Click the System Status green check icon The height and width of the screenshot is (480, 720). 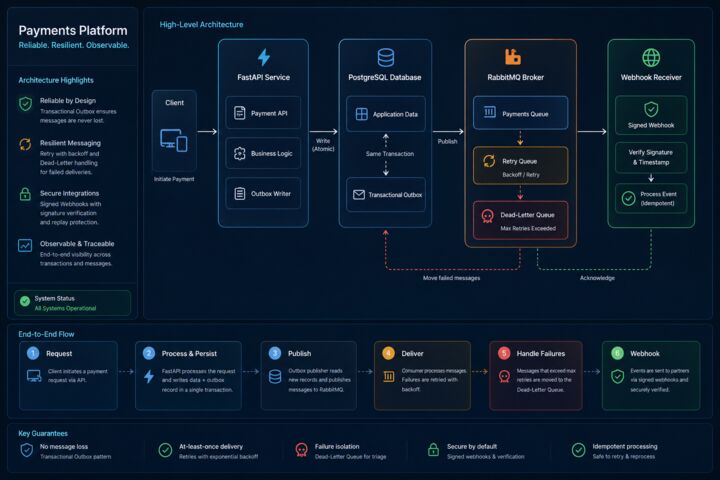25,301
